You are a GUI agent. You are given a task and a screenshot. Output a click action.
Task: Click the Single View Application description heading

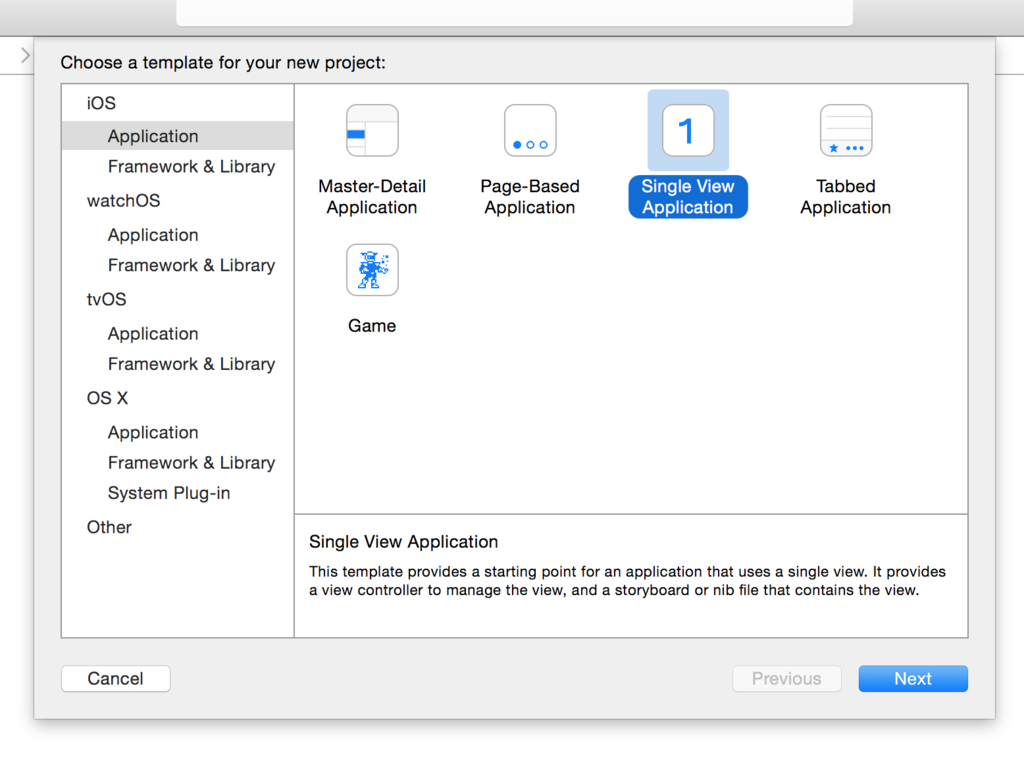(404, 541)
